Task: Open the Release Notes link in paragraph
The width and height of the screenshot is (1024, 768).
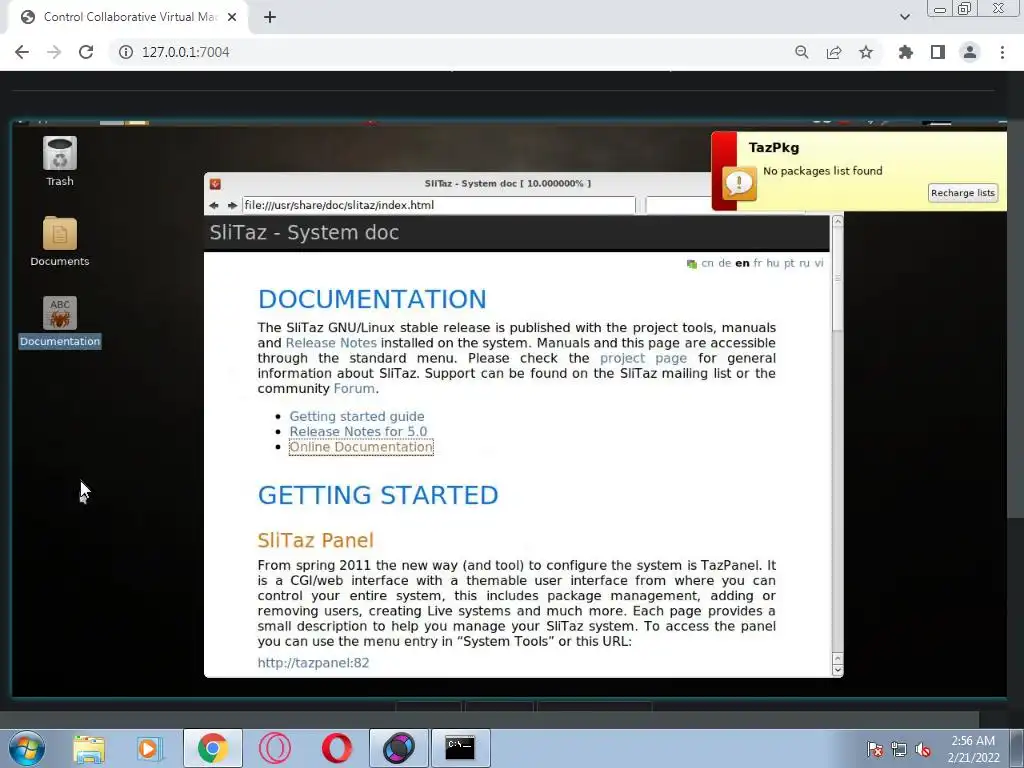Action: 331,343
